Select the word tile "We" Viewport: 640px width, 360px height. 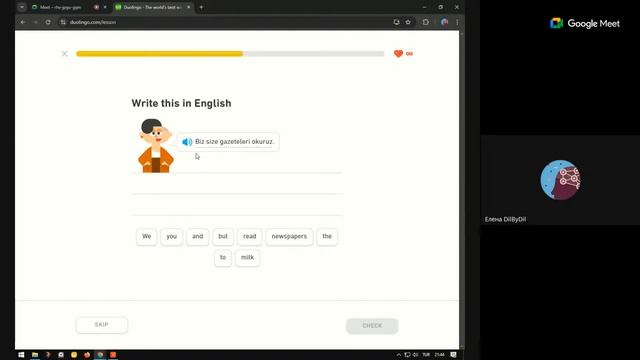[x=147, y=236]
